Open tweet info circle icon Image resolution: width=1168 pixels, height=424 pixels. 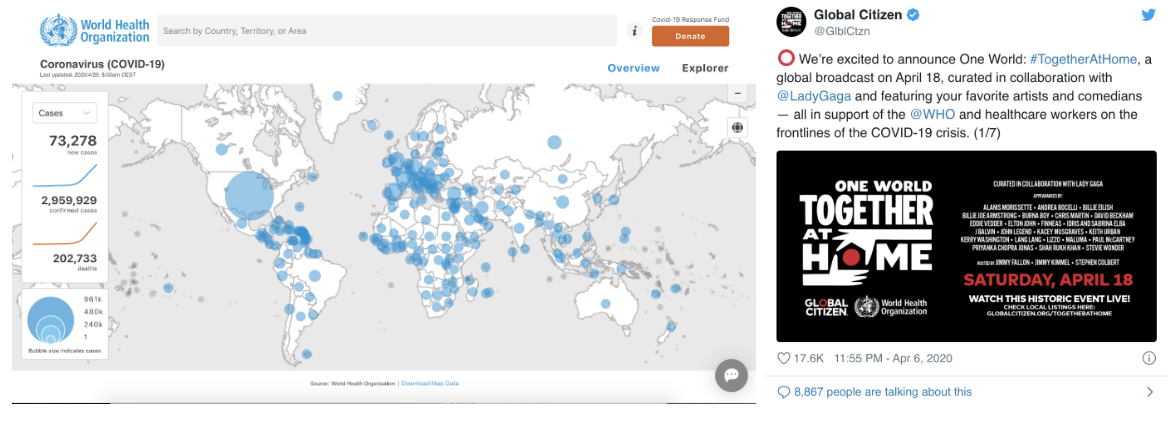pyautogui.click(x=1149, y=358)
